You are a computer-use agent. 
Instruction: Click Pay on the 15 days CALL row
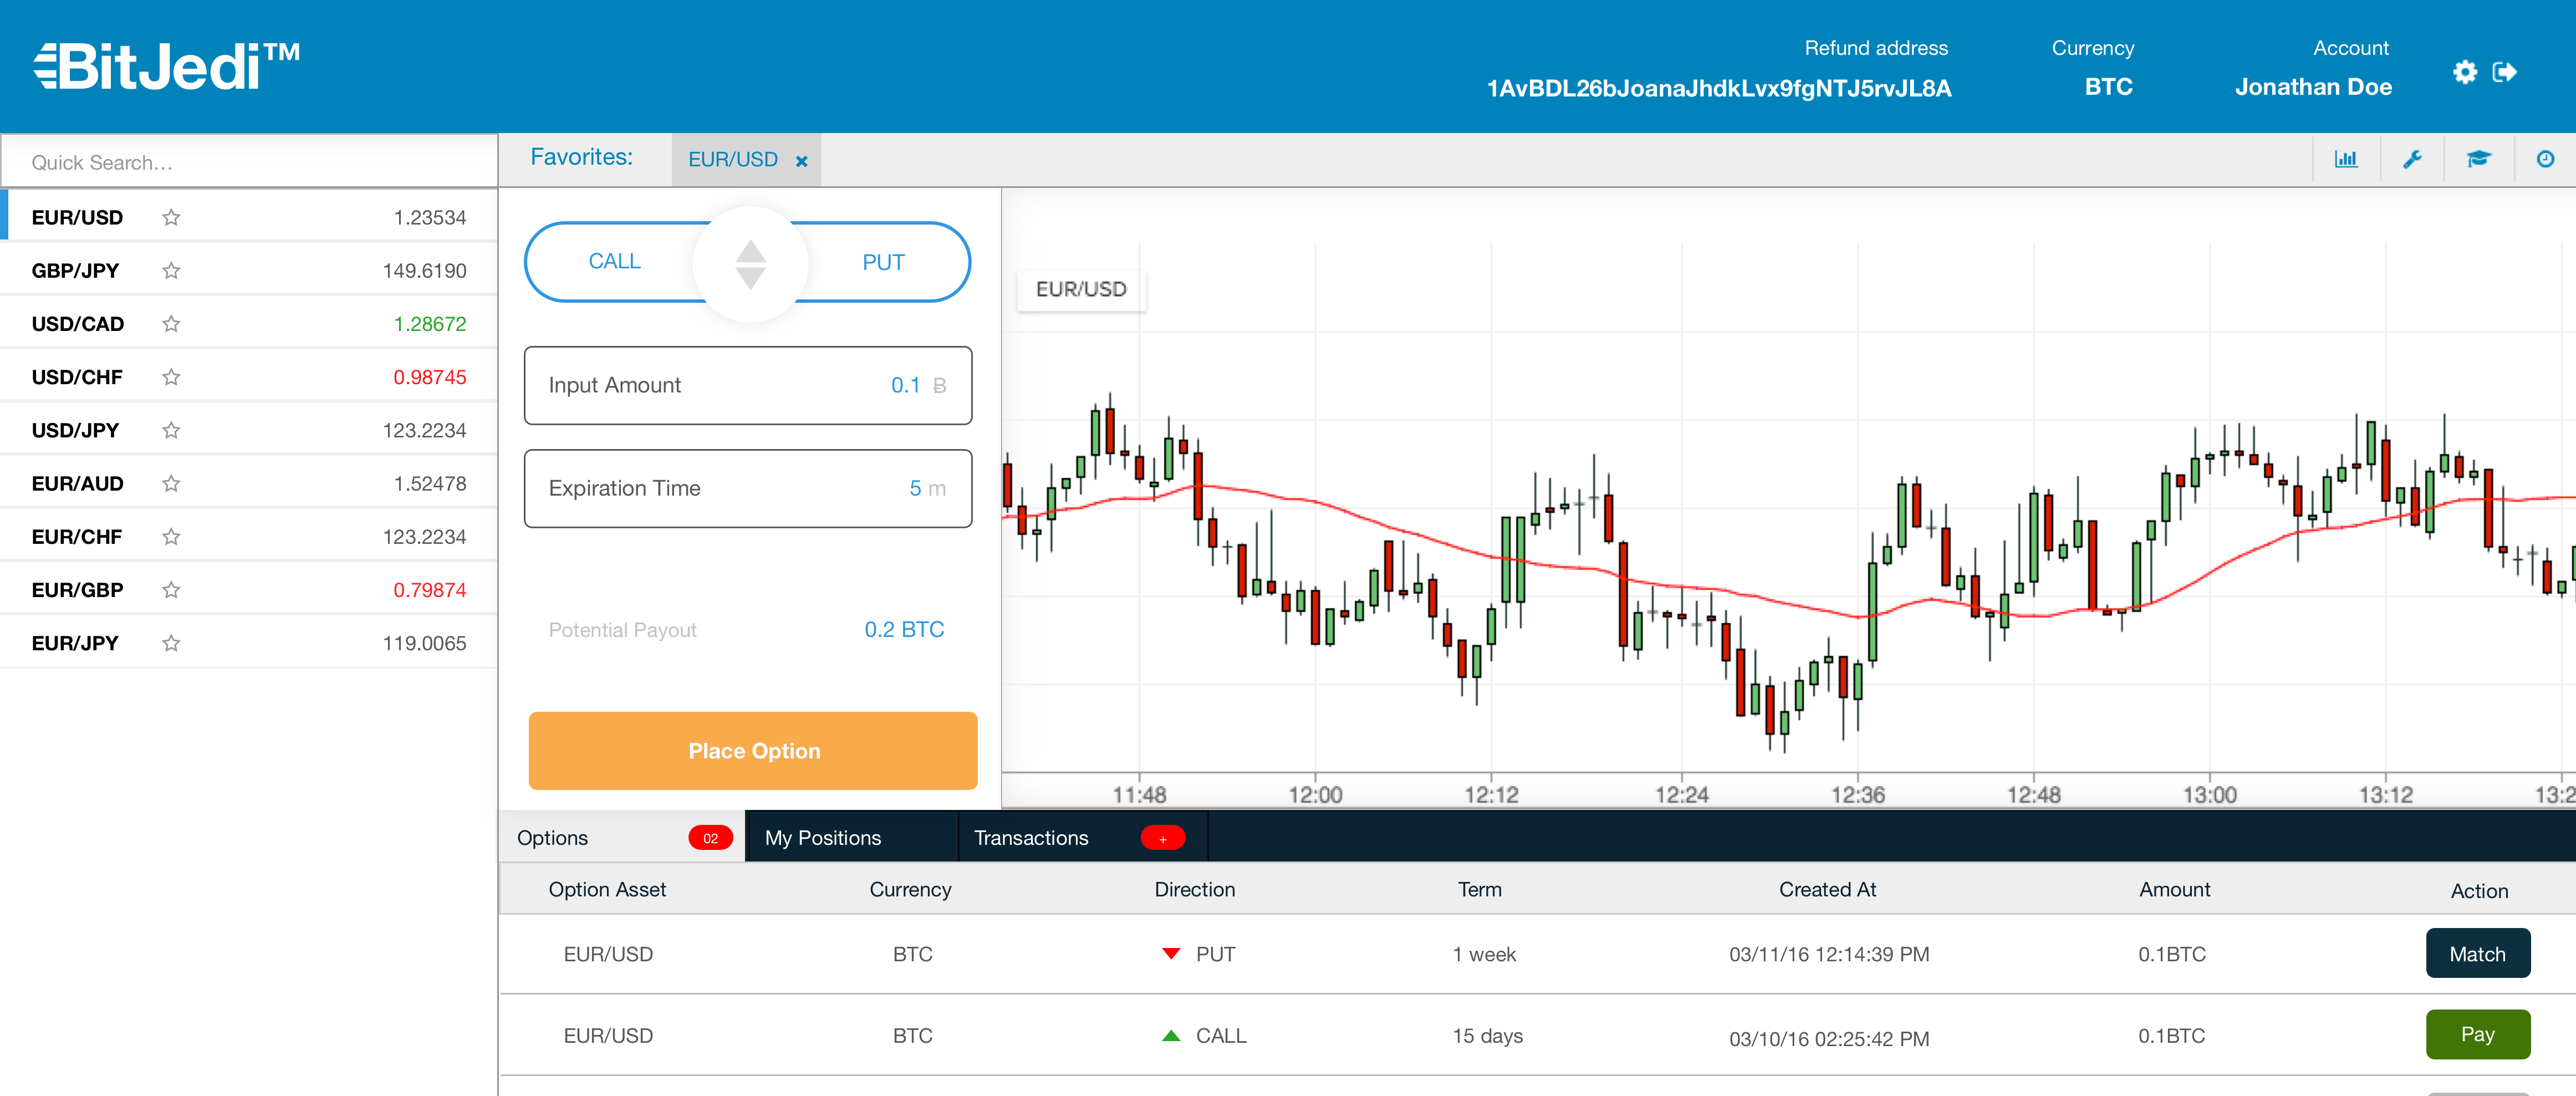click(2478, 1035)
